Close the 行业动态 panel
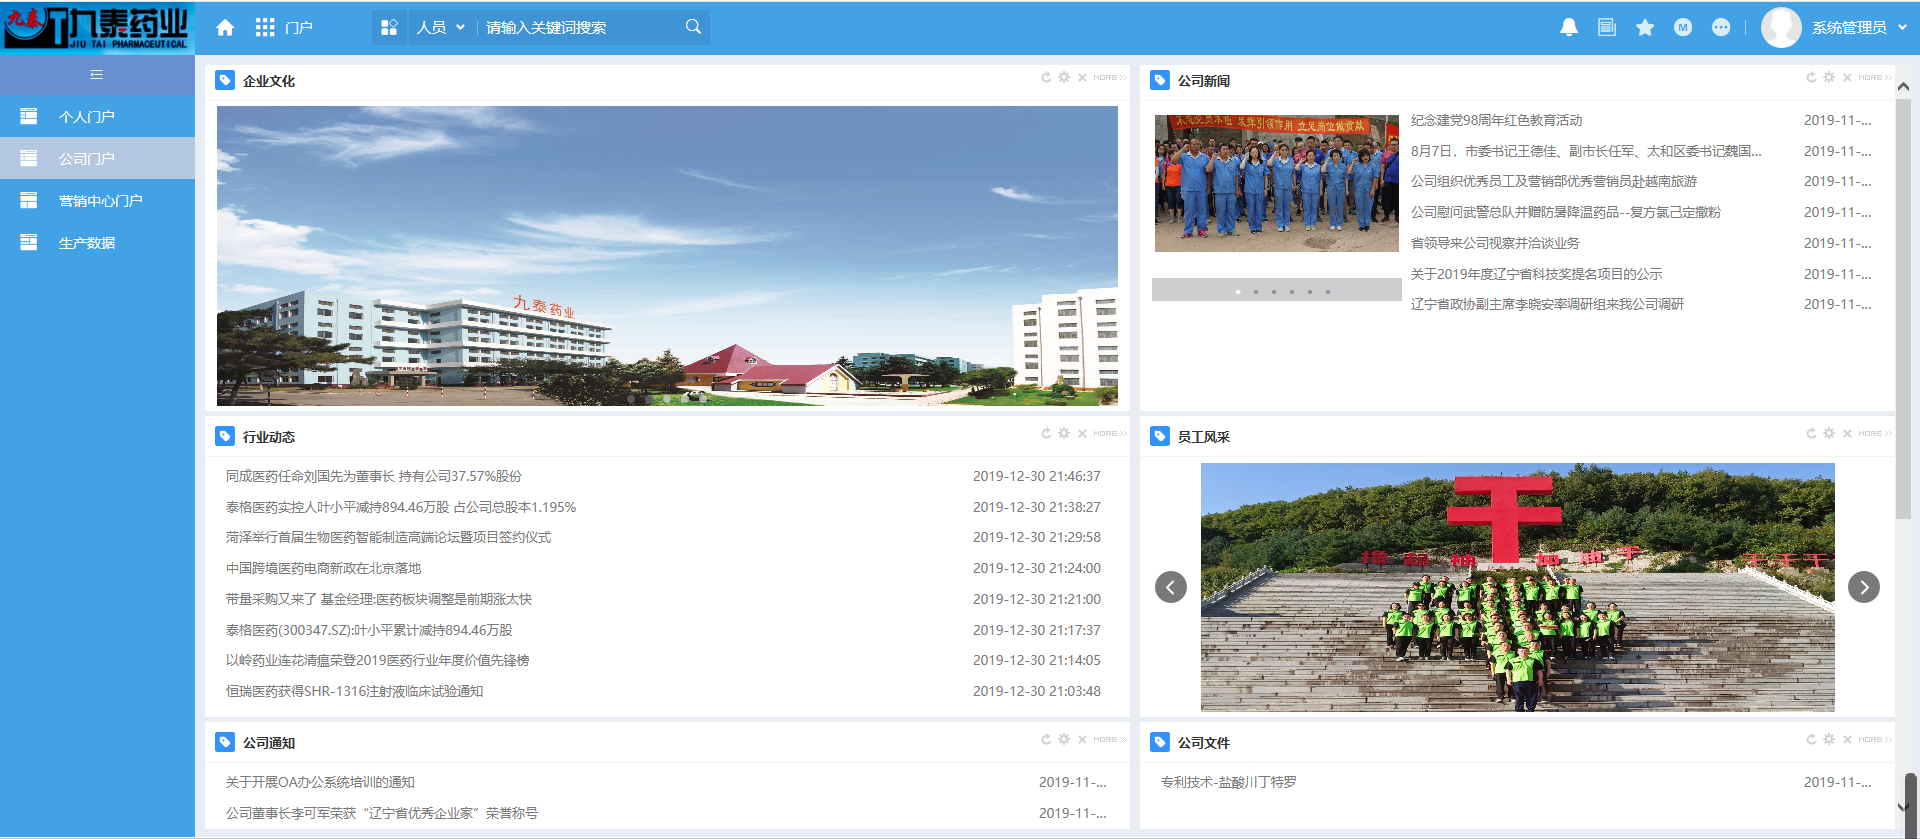 click(x=1082, y=433)
